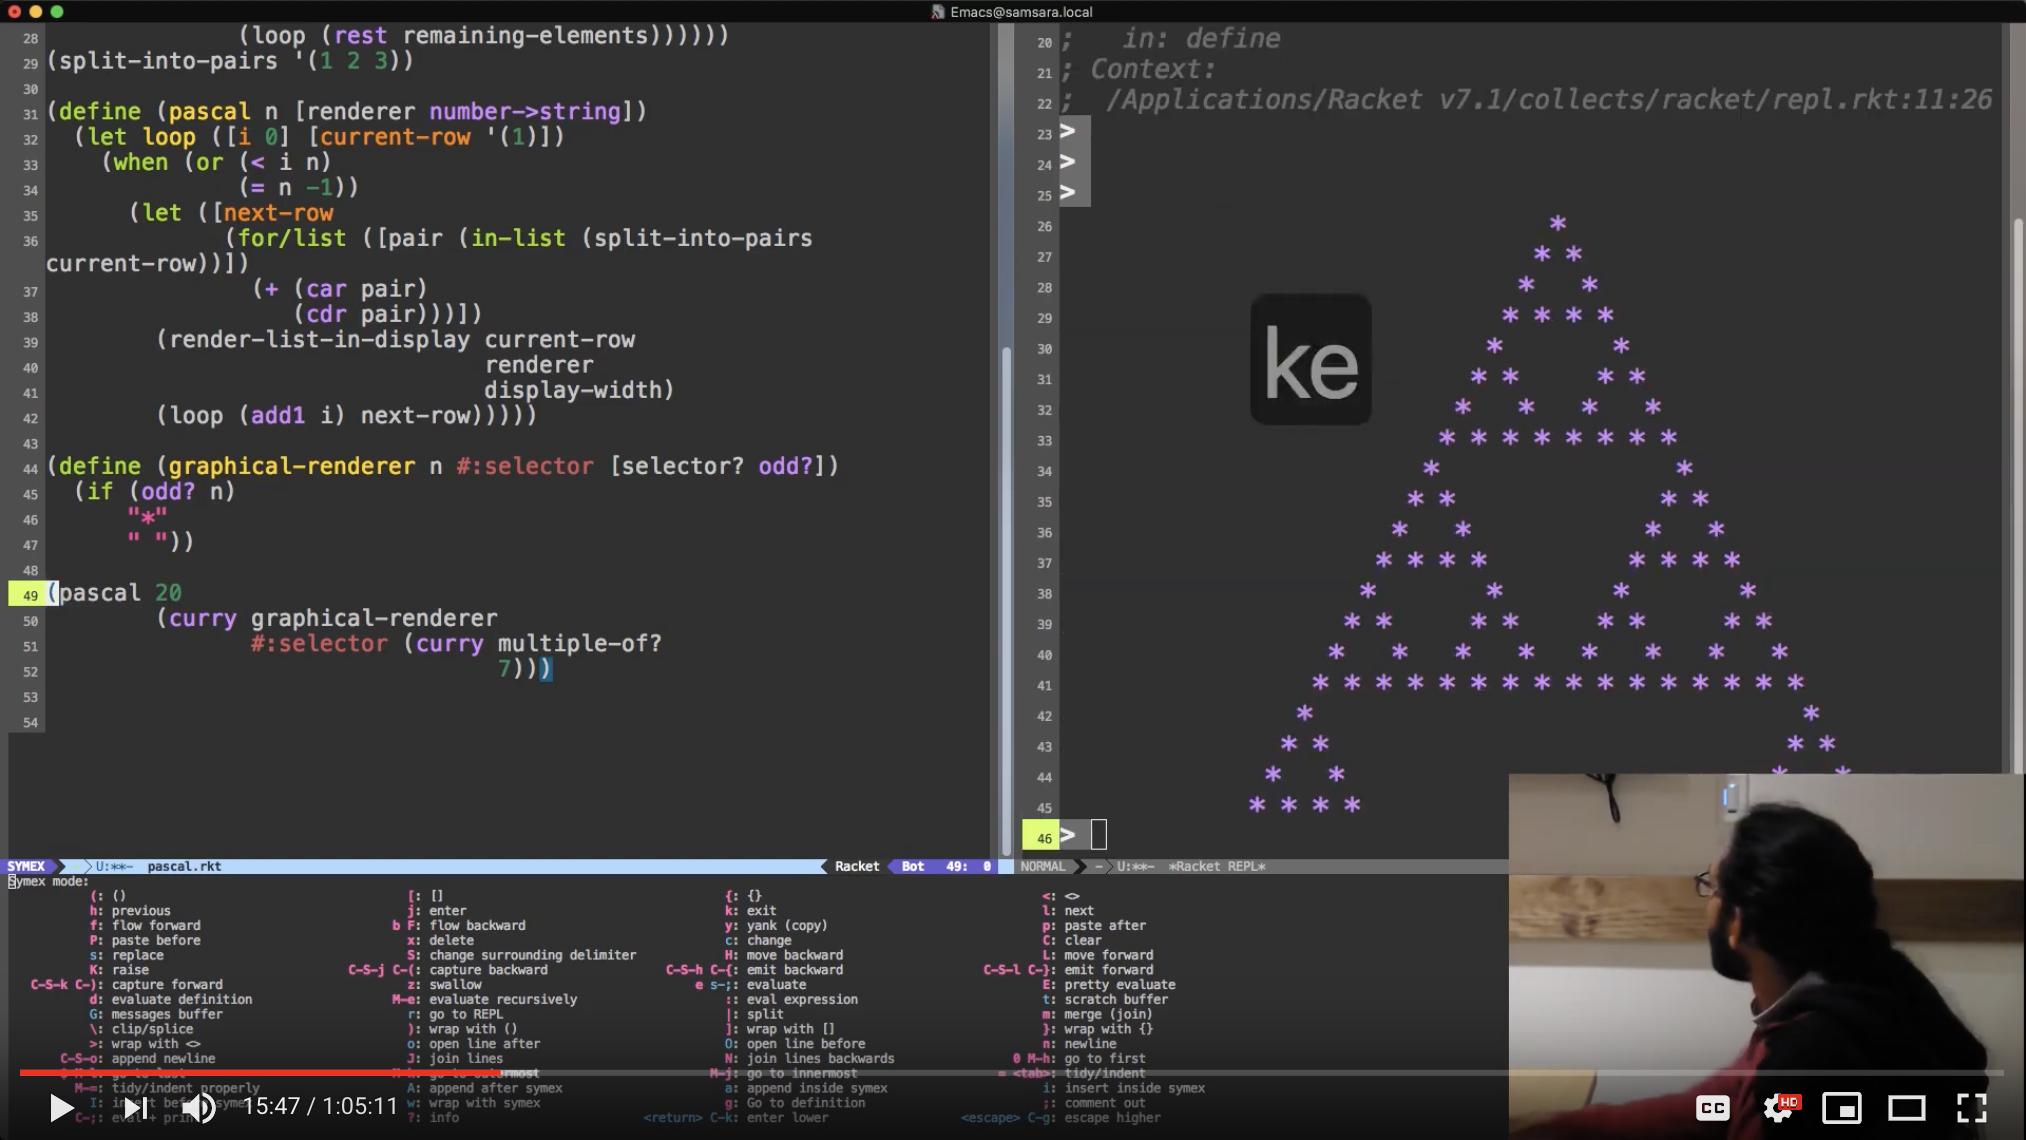Click the SYMEX mode indicator
The image size is (2026, 1140).
pyautogui.click(x=27, y=866)
